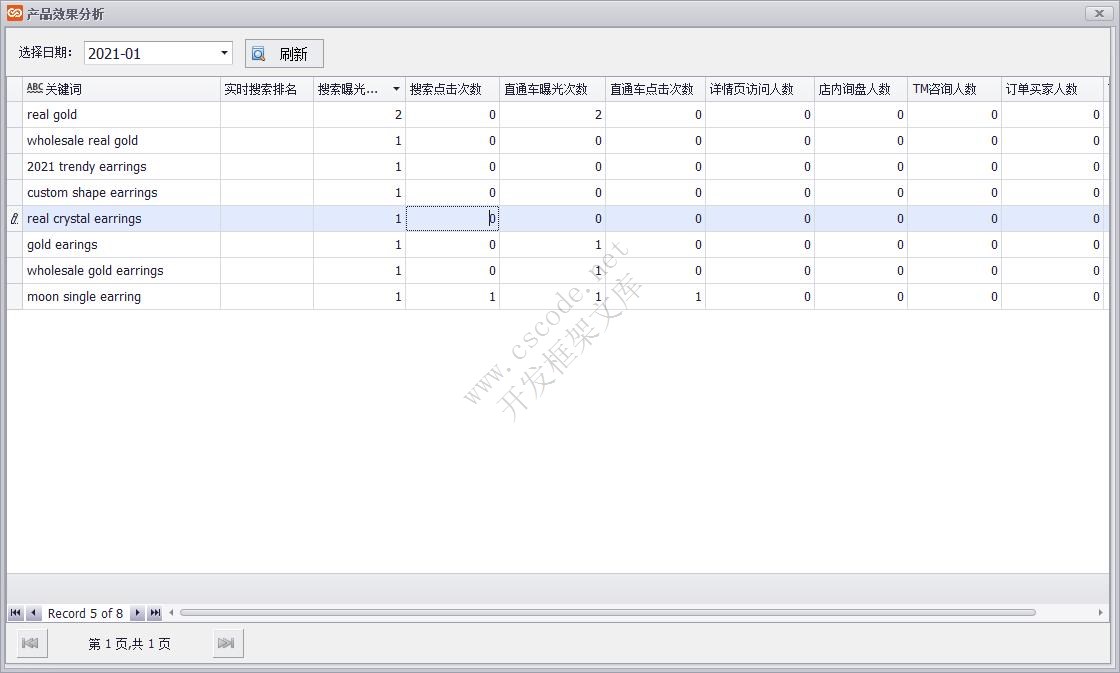Image resolution: width=1120 pixels, height=673 pixels.
Task: Select the 'real crystal earrings' keyword cell
Action: coord(121,219)
